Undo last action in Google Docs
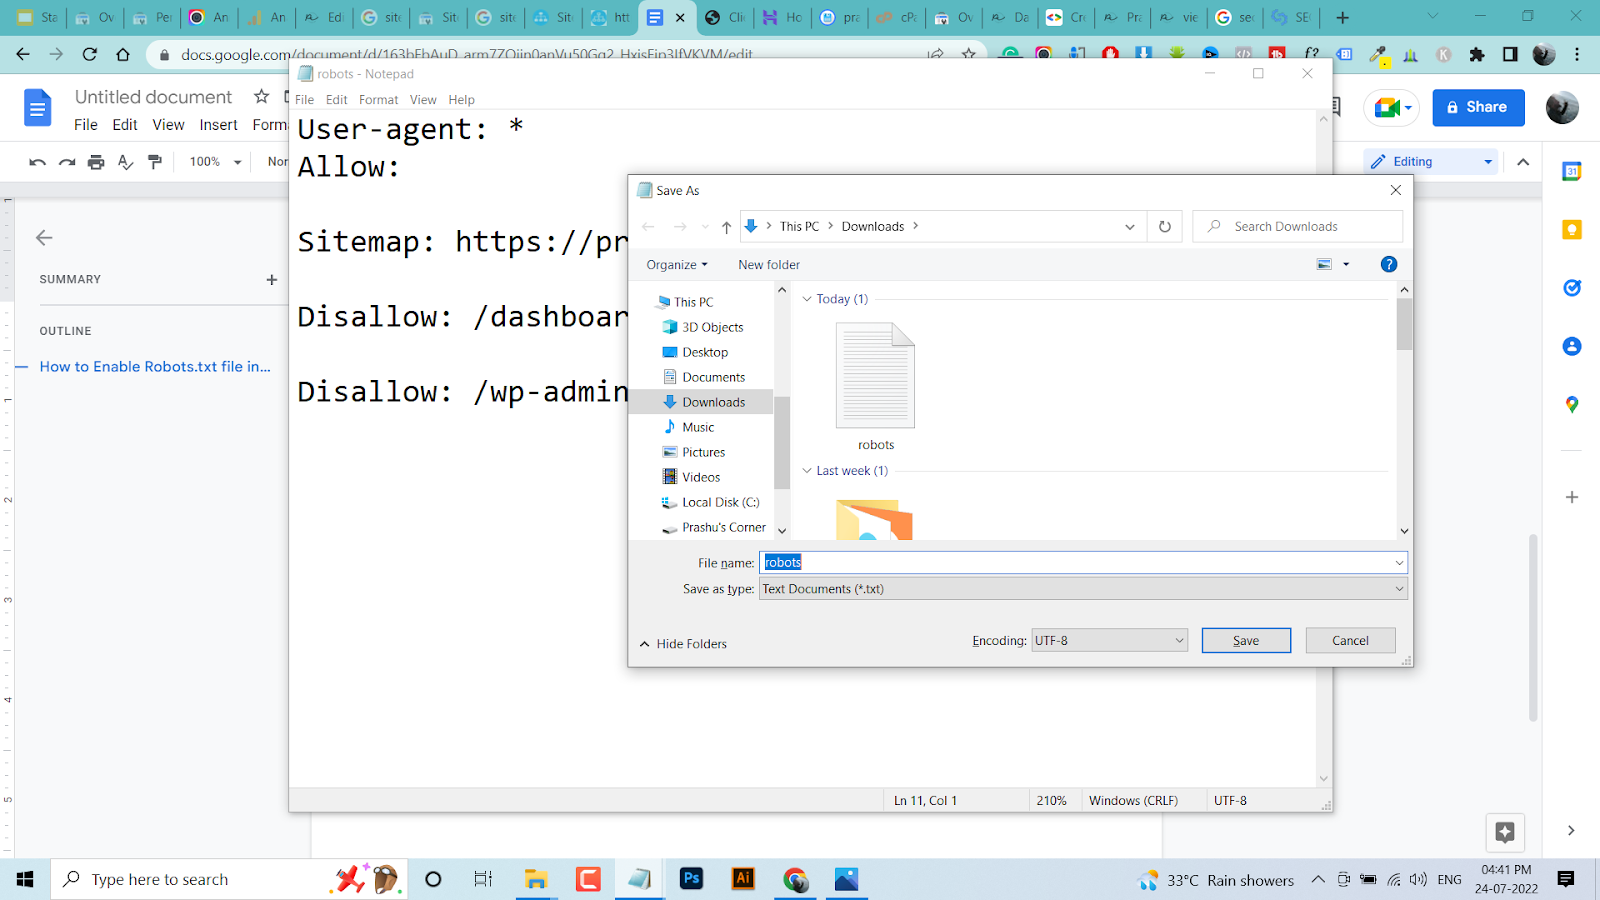This screenshot has width=1600, height=900. 38,162
